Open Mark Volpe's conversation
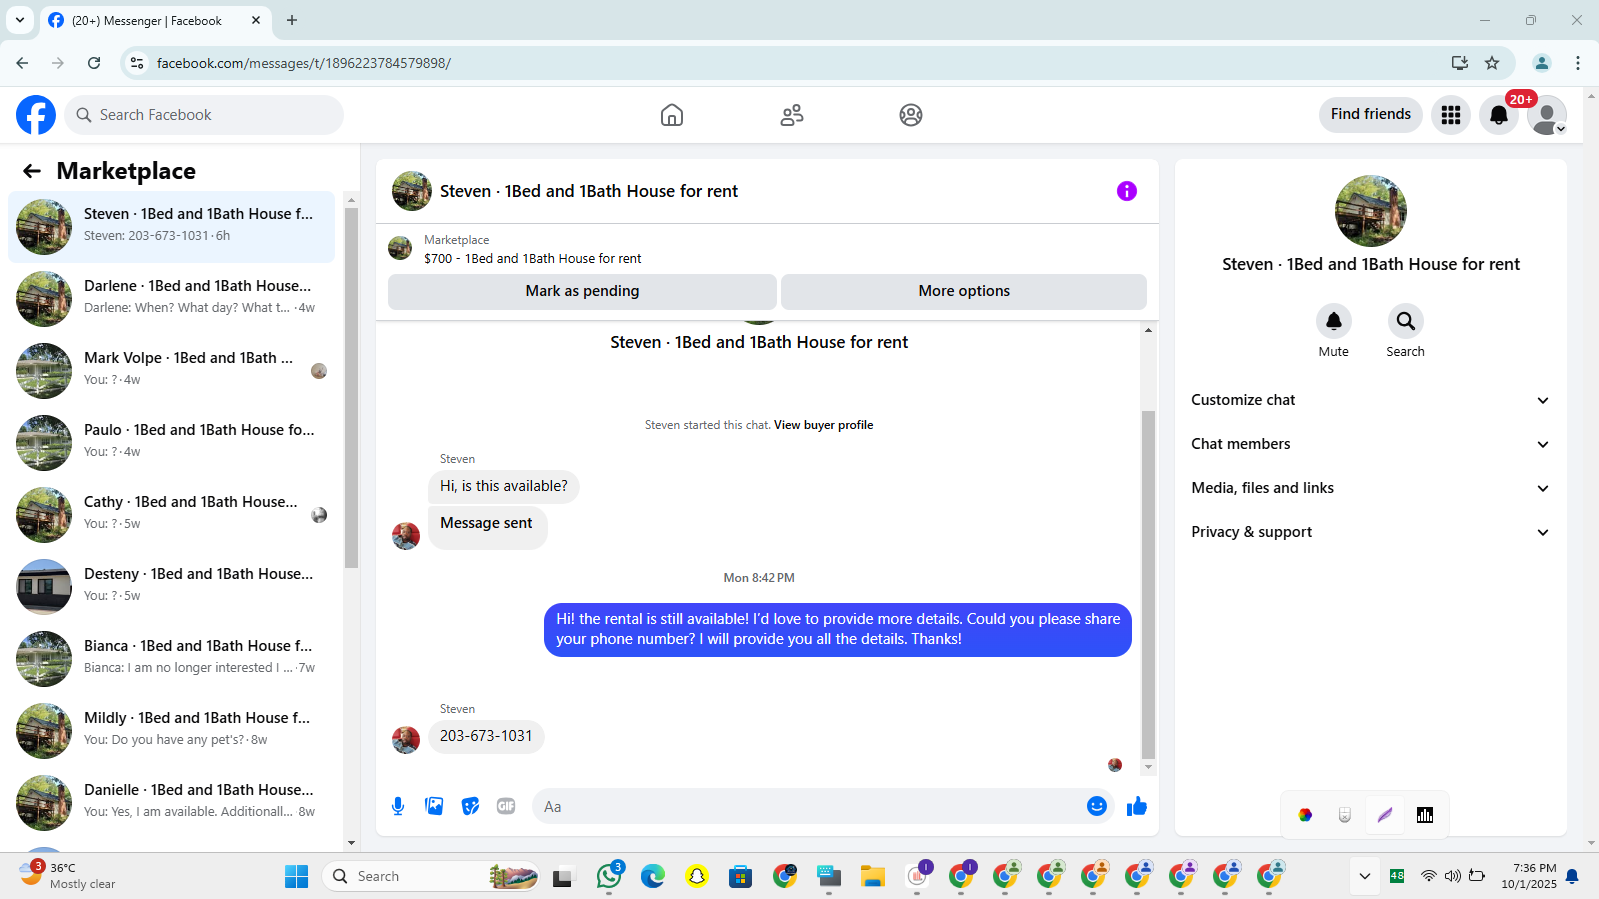 (172, 371)
